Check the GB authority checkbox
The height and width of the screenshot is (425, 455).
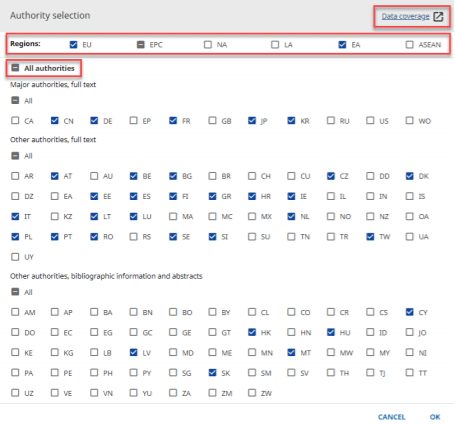(212, 120)
